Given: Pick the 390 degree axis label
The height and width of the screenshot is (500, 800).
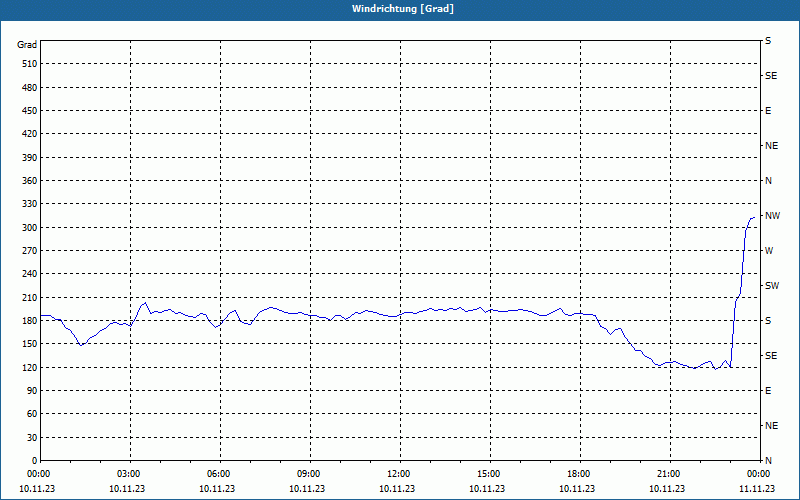Looking at the screenshot, I should point(30,158).
